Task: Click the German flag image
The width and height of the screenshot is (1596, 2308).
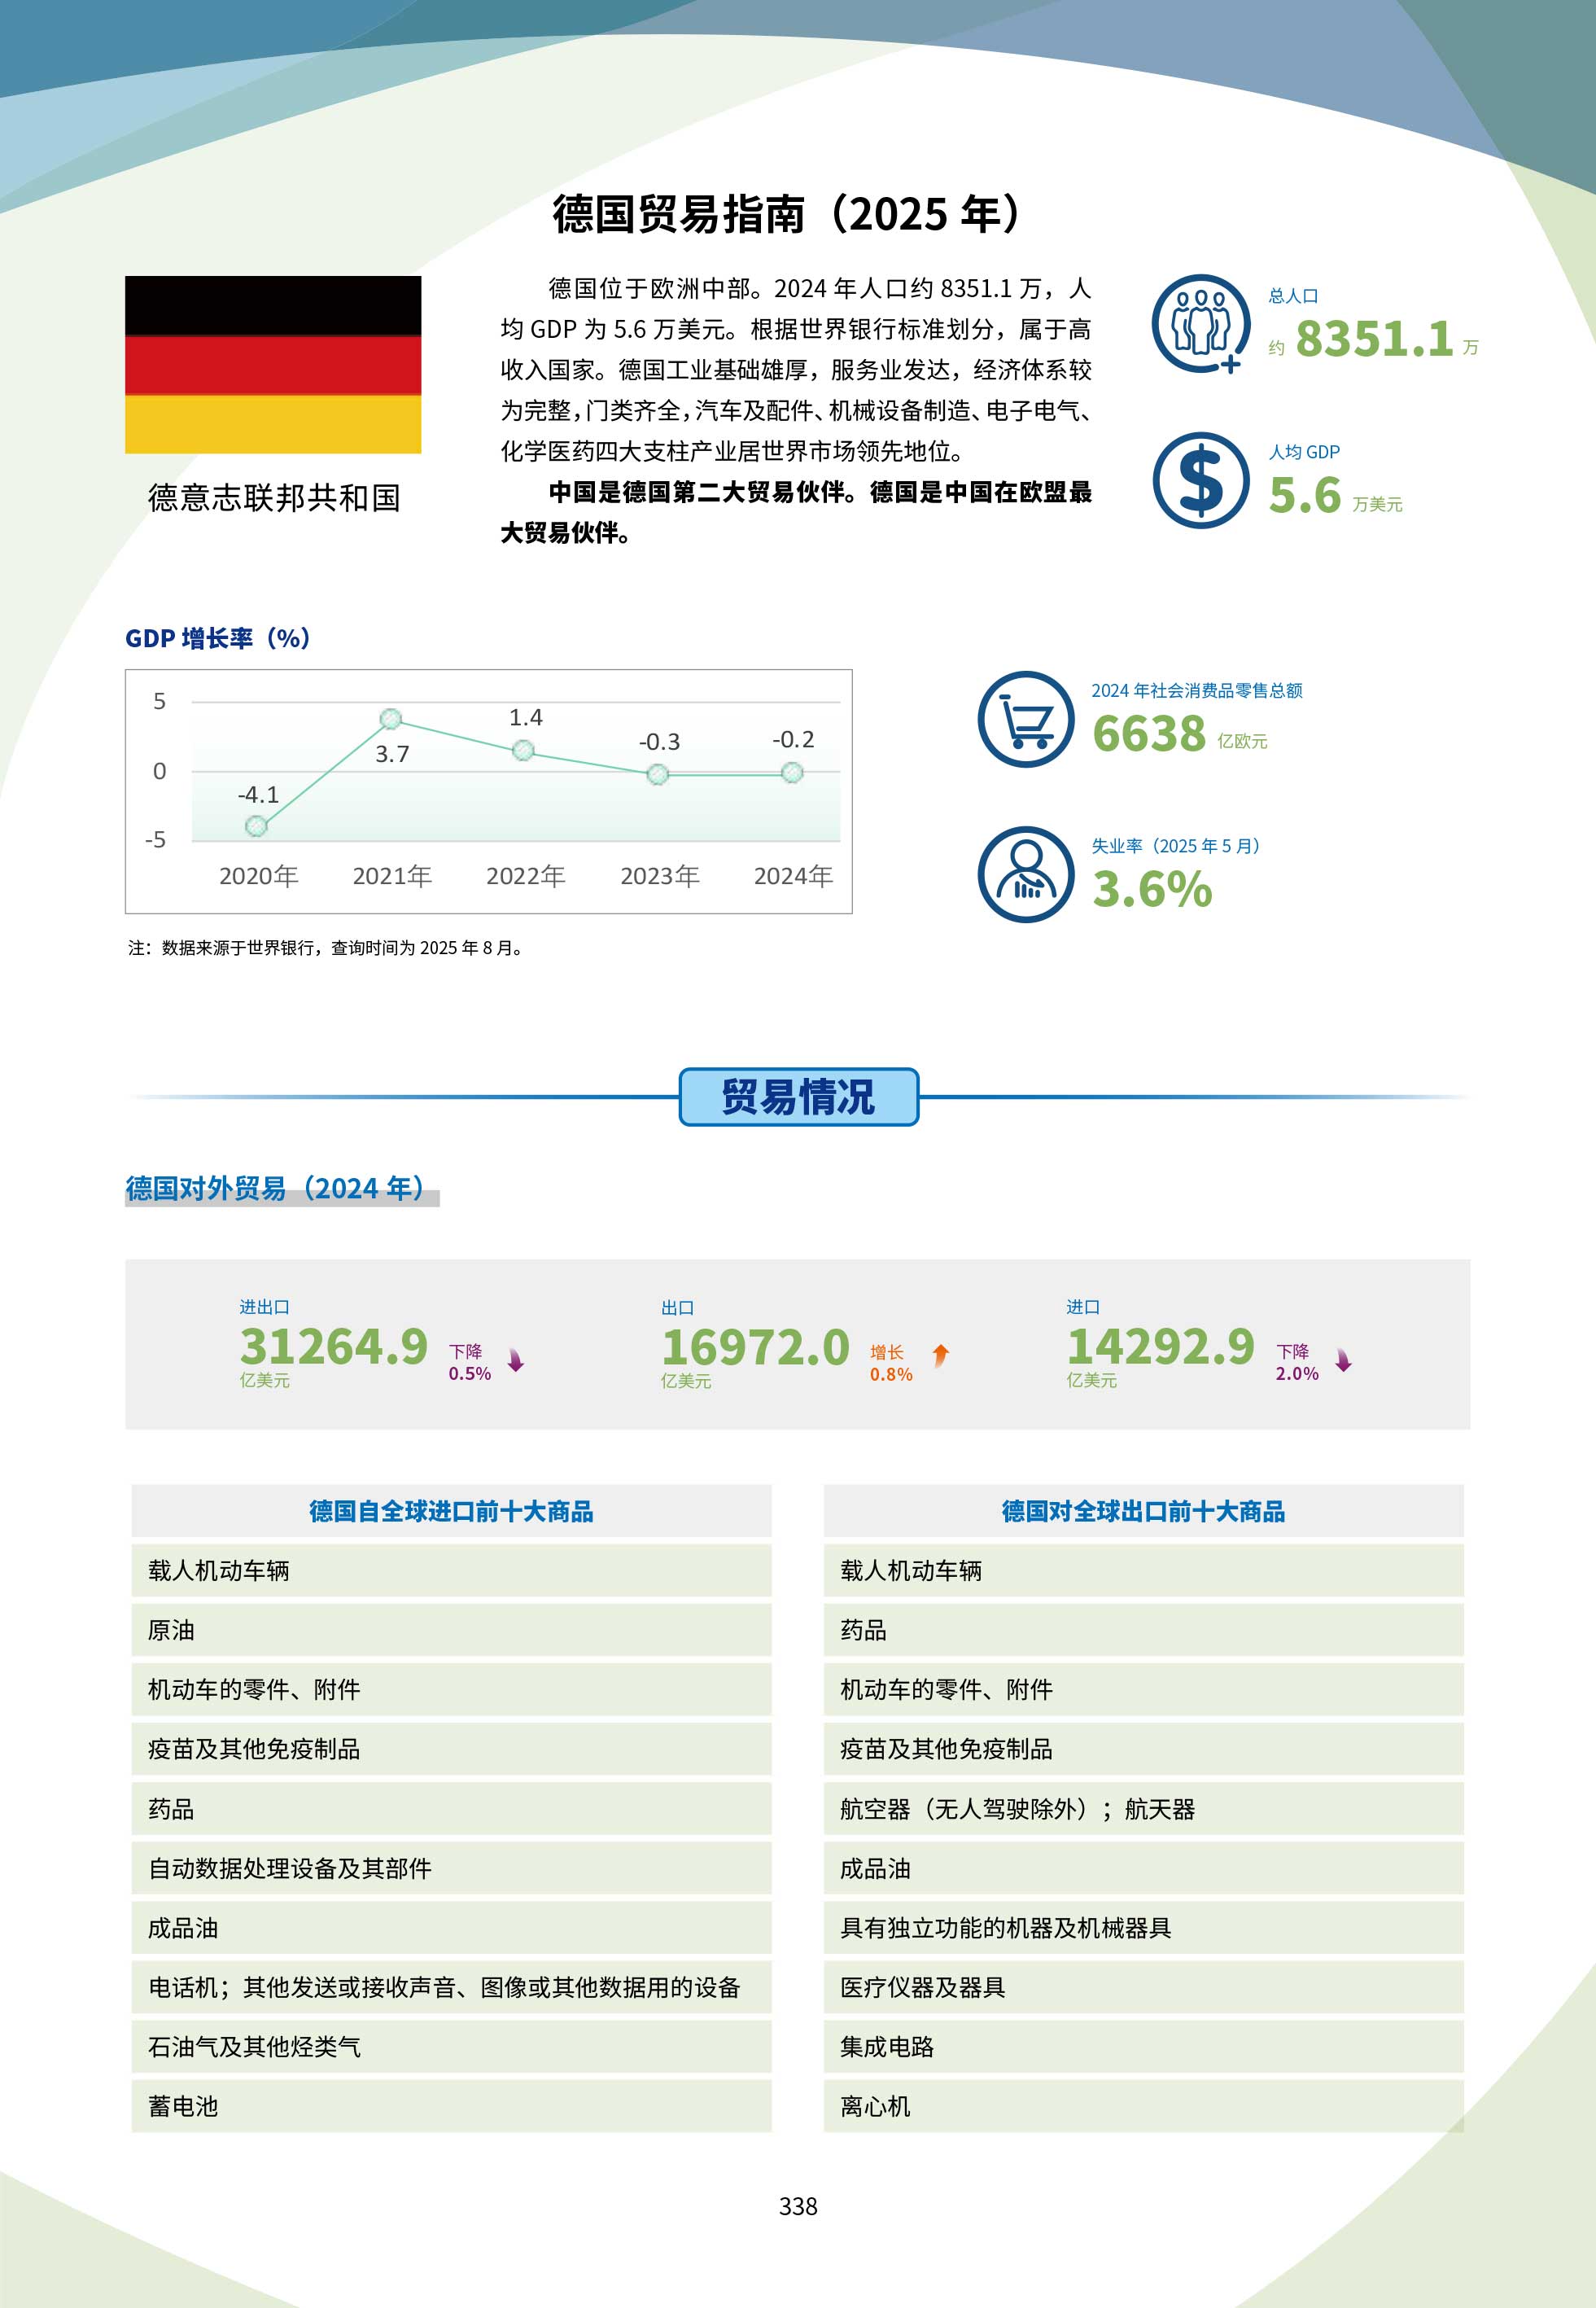Action: coord(273,364)
